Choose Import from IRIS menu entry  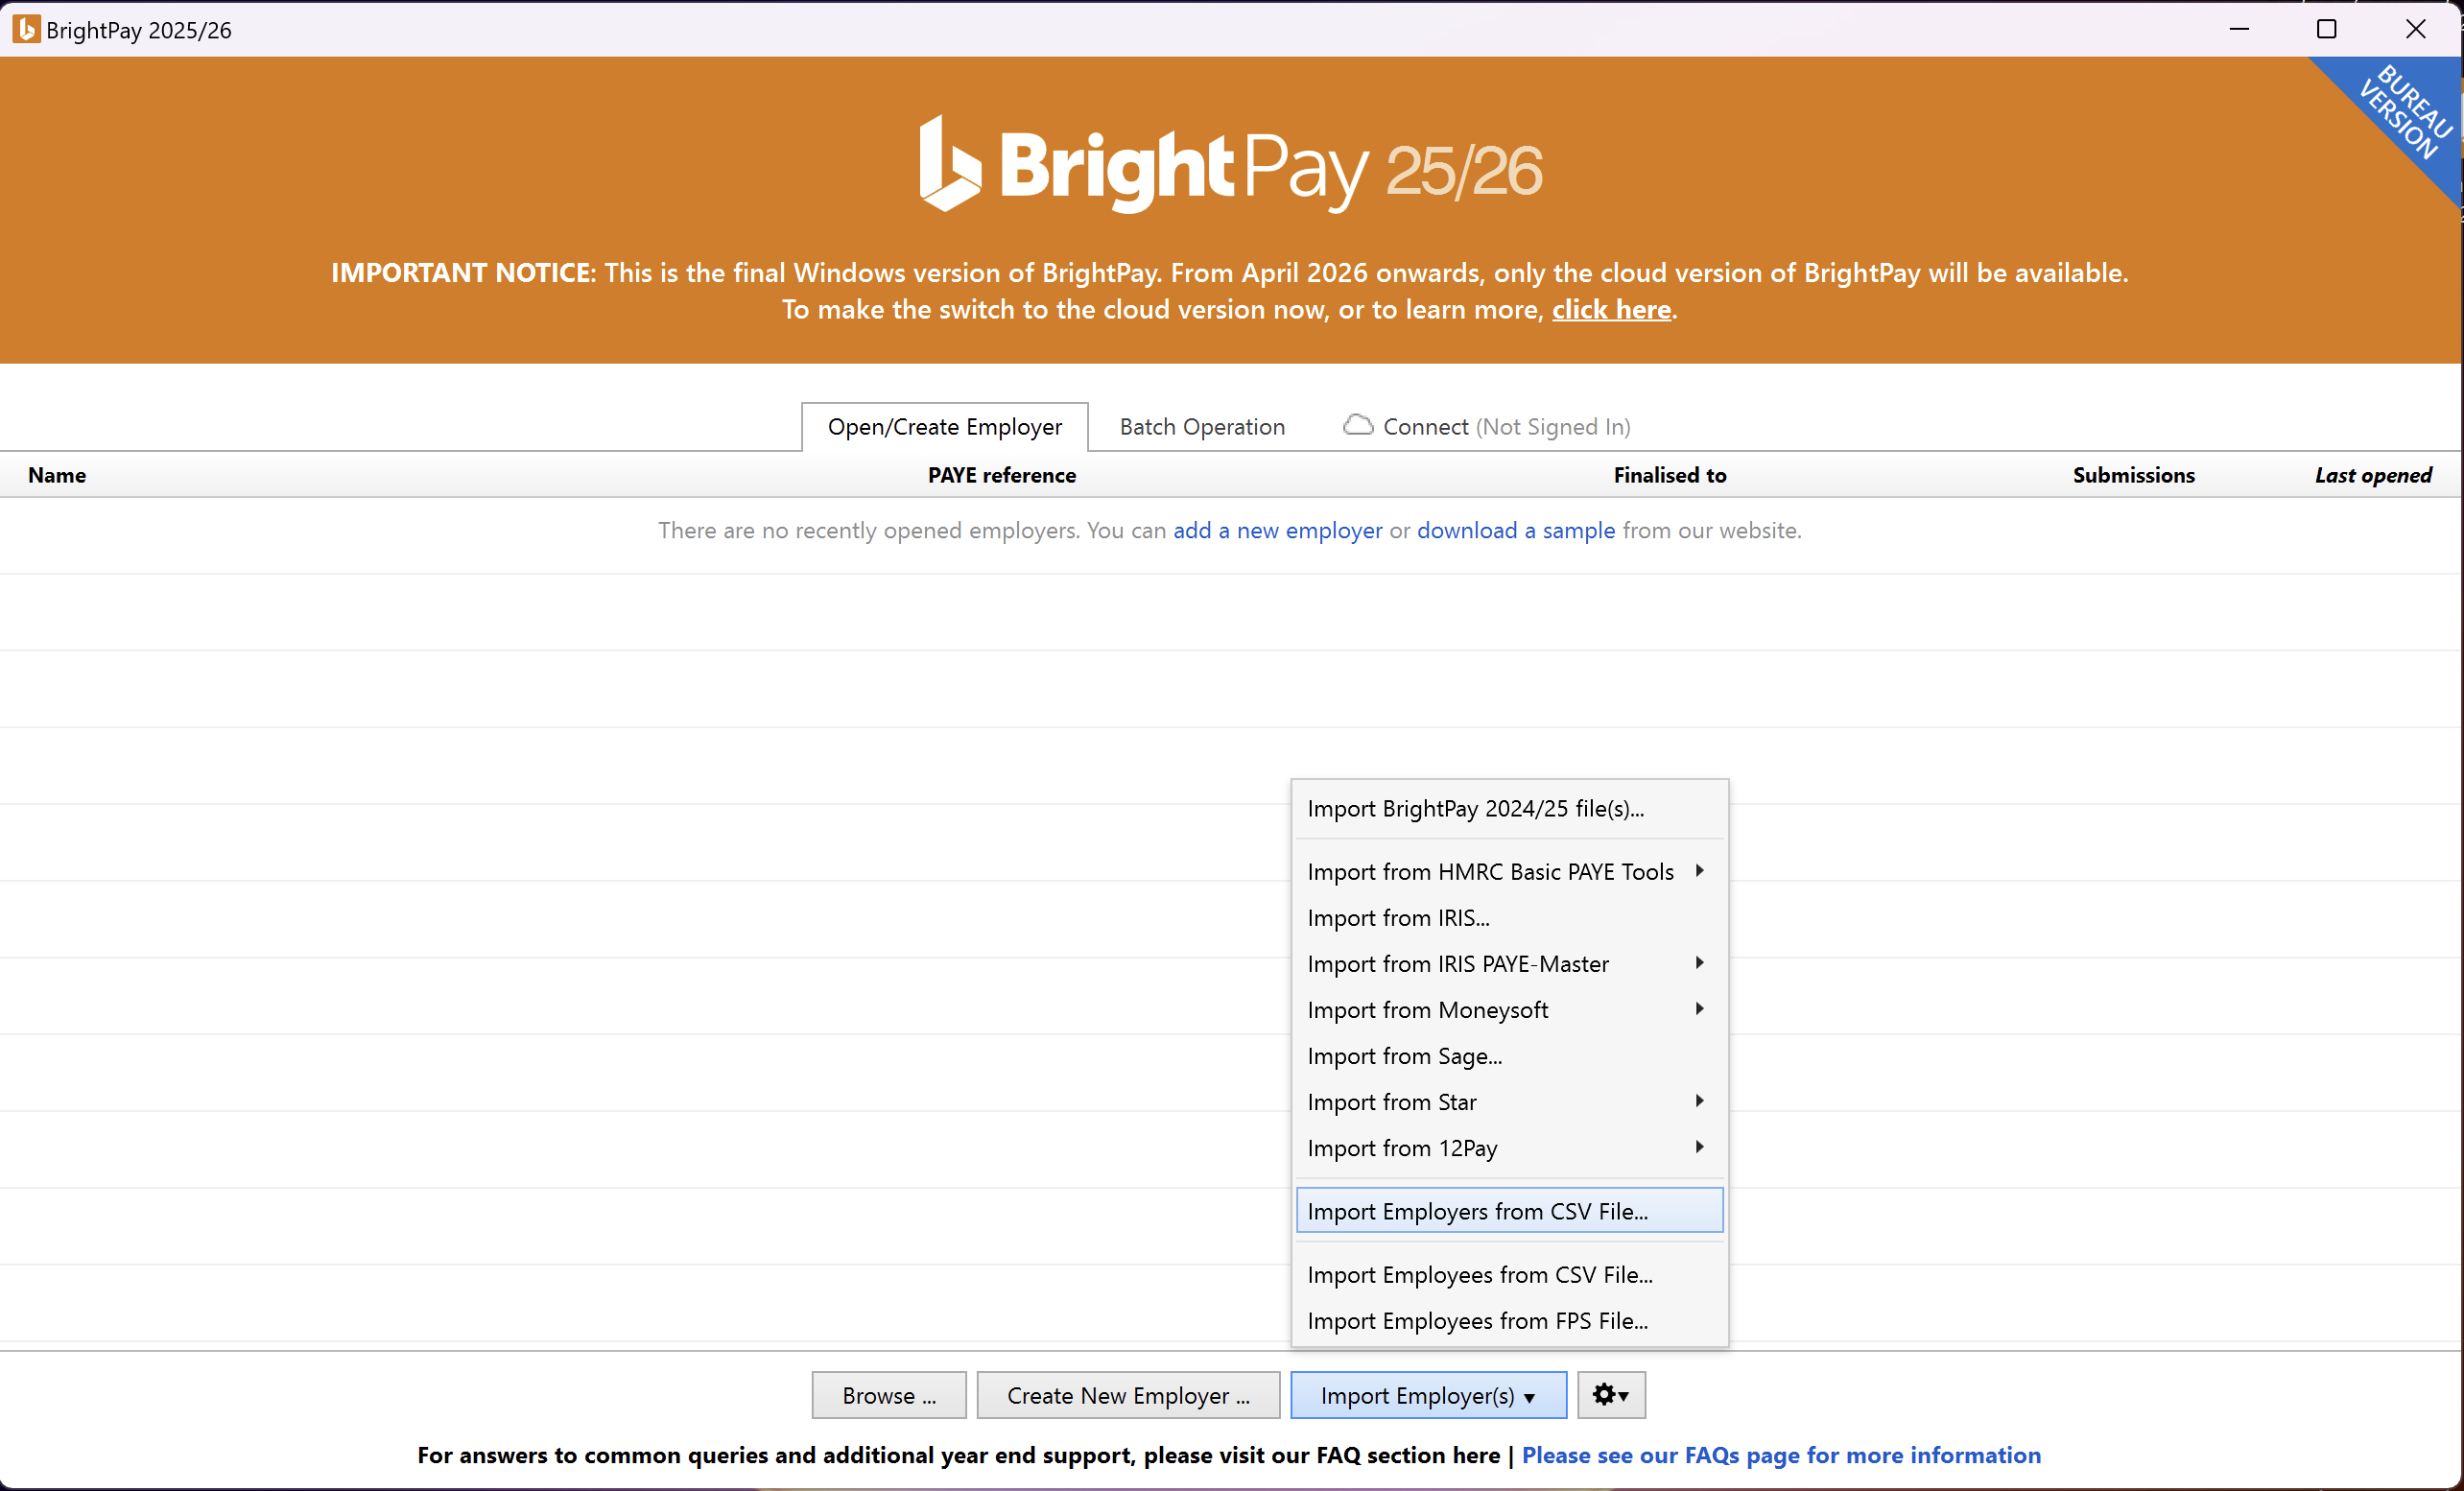click(1509, 917)
